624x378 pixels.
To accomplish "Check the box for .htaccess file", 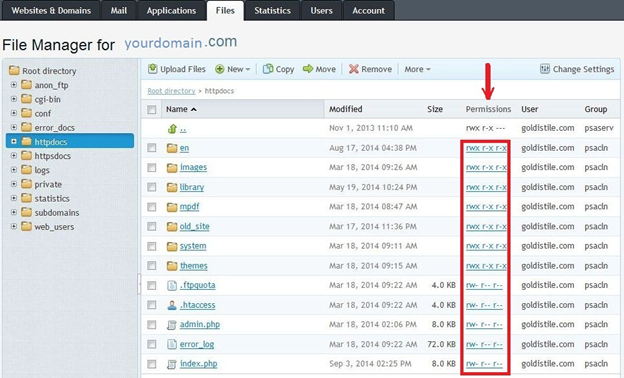I will click(152, 305).
